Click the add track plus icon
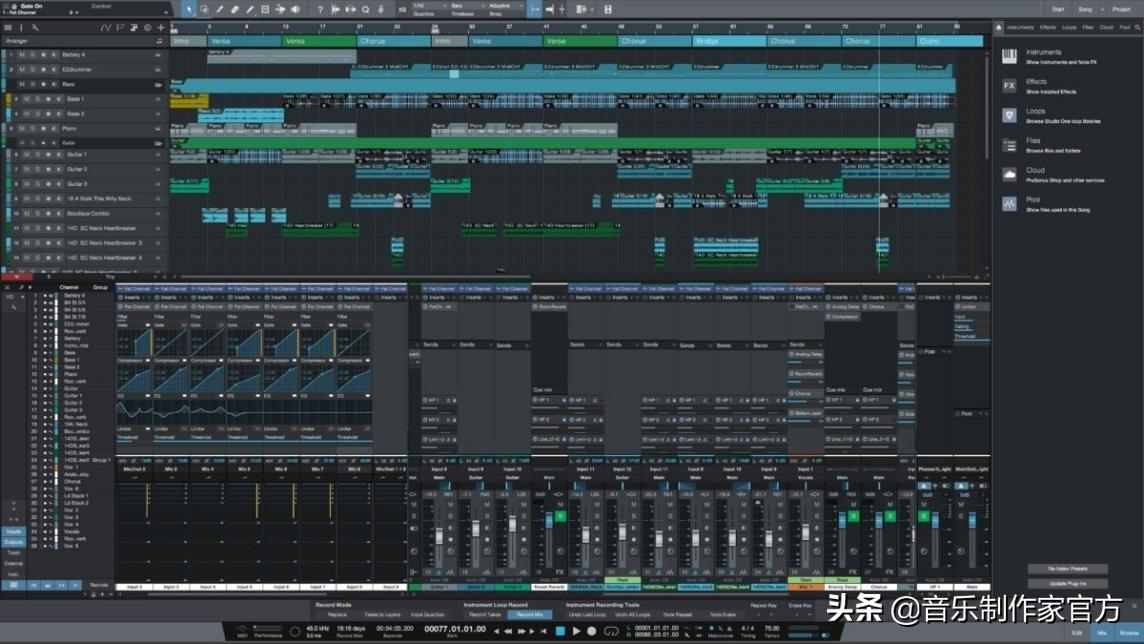 coord(160,27)
